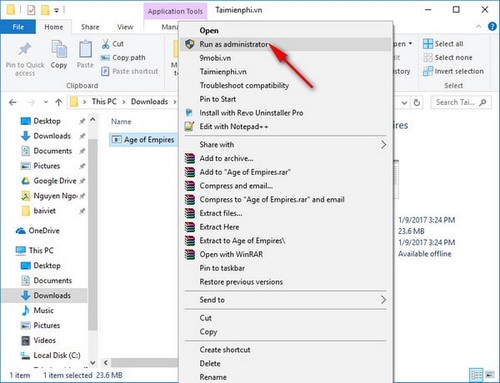The height and width of the screenshot is (383, 500).
Task: Choose Pin to taskbar in context menu
Action: (286, 268)
